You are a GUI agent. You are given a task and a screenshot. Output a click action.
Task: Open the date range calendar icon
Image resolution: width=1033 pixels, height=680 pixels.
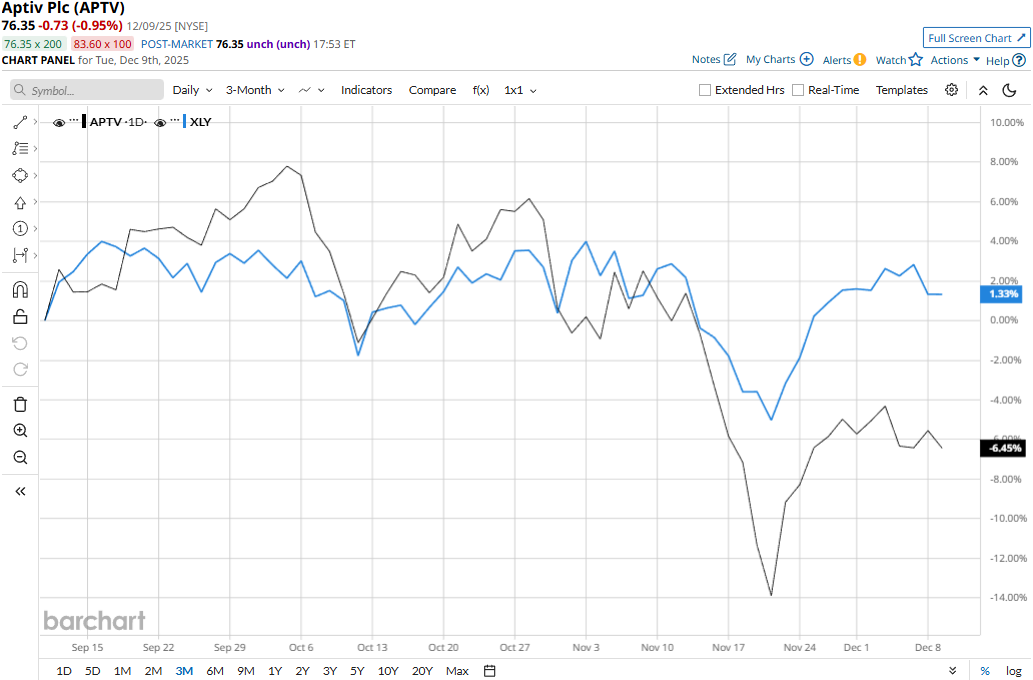point(489,671)
